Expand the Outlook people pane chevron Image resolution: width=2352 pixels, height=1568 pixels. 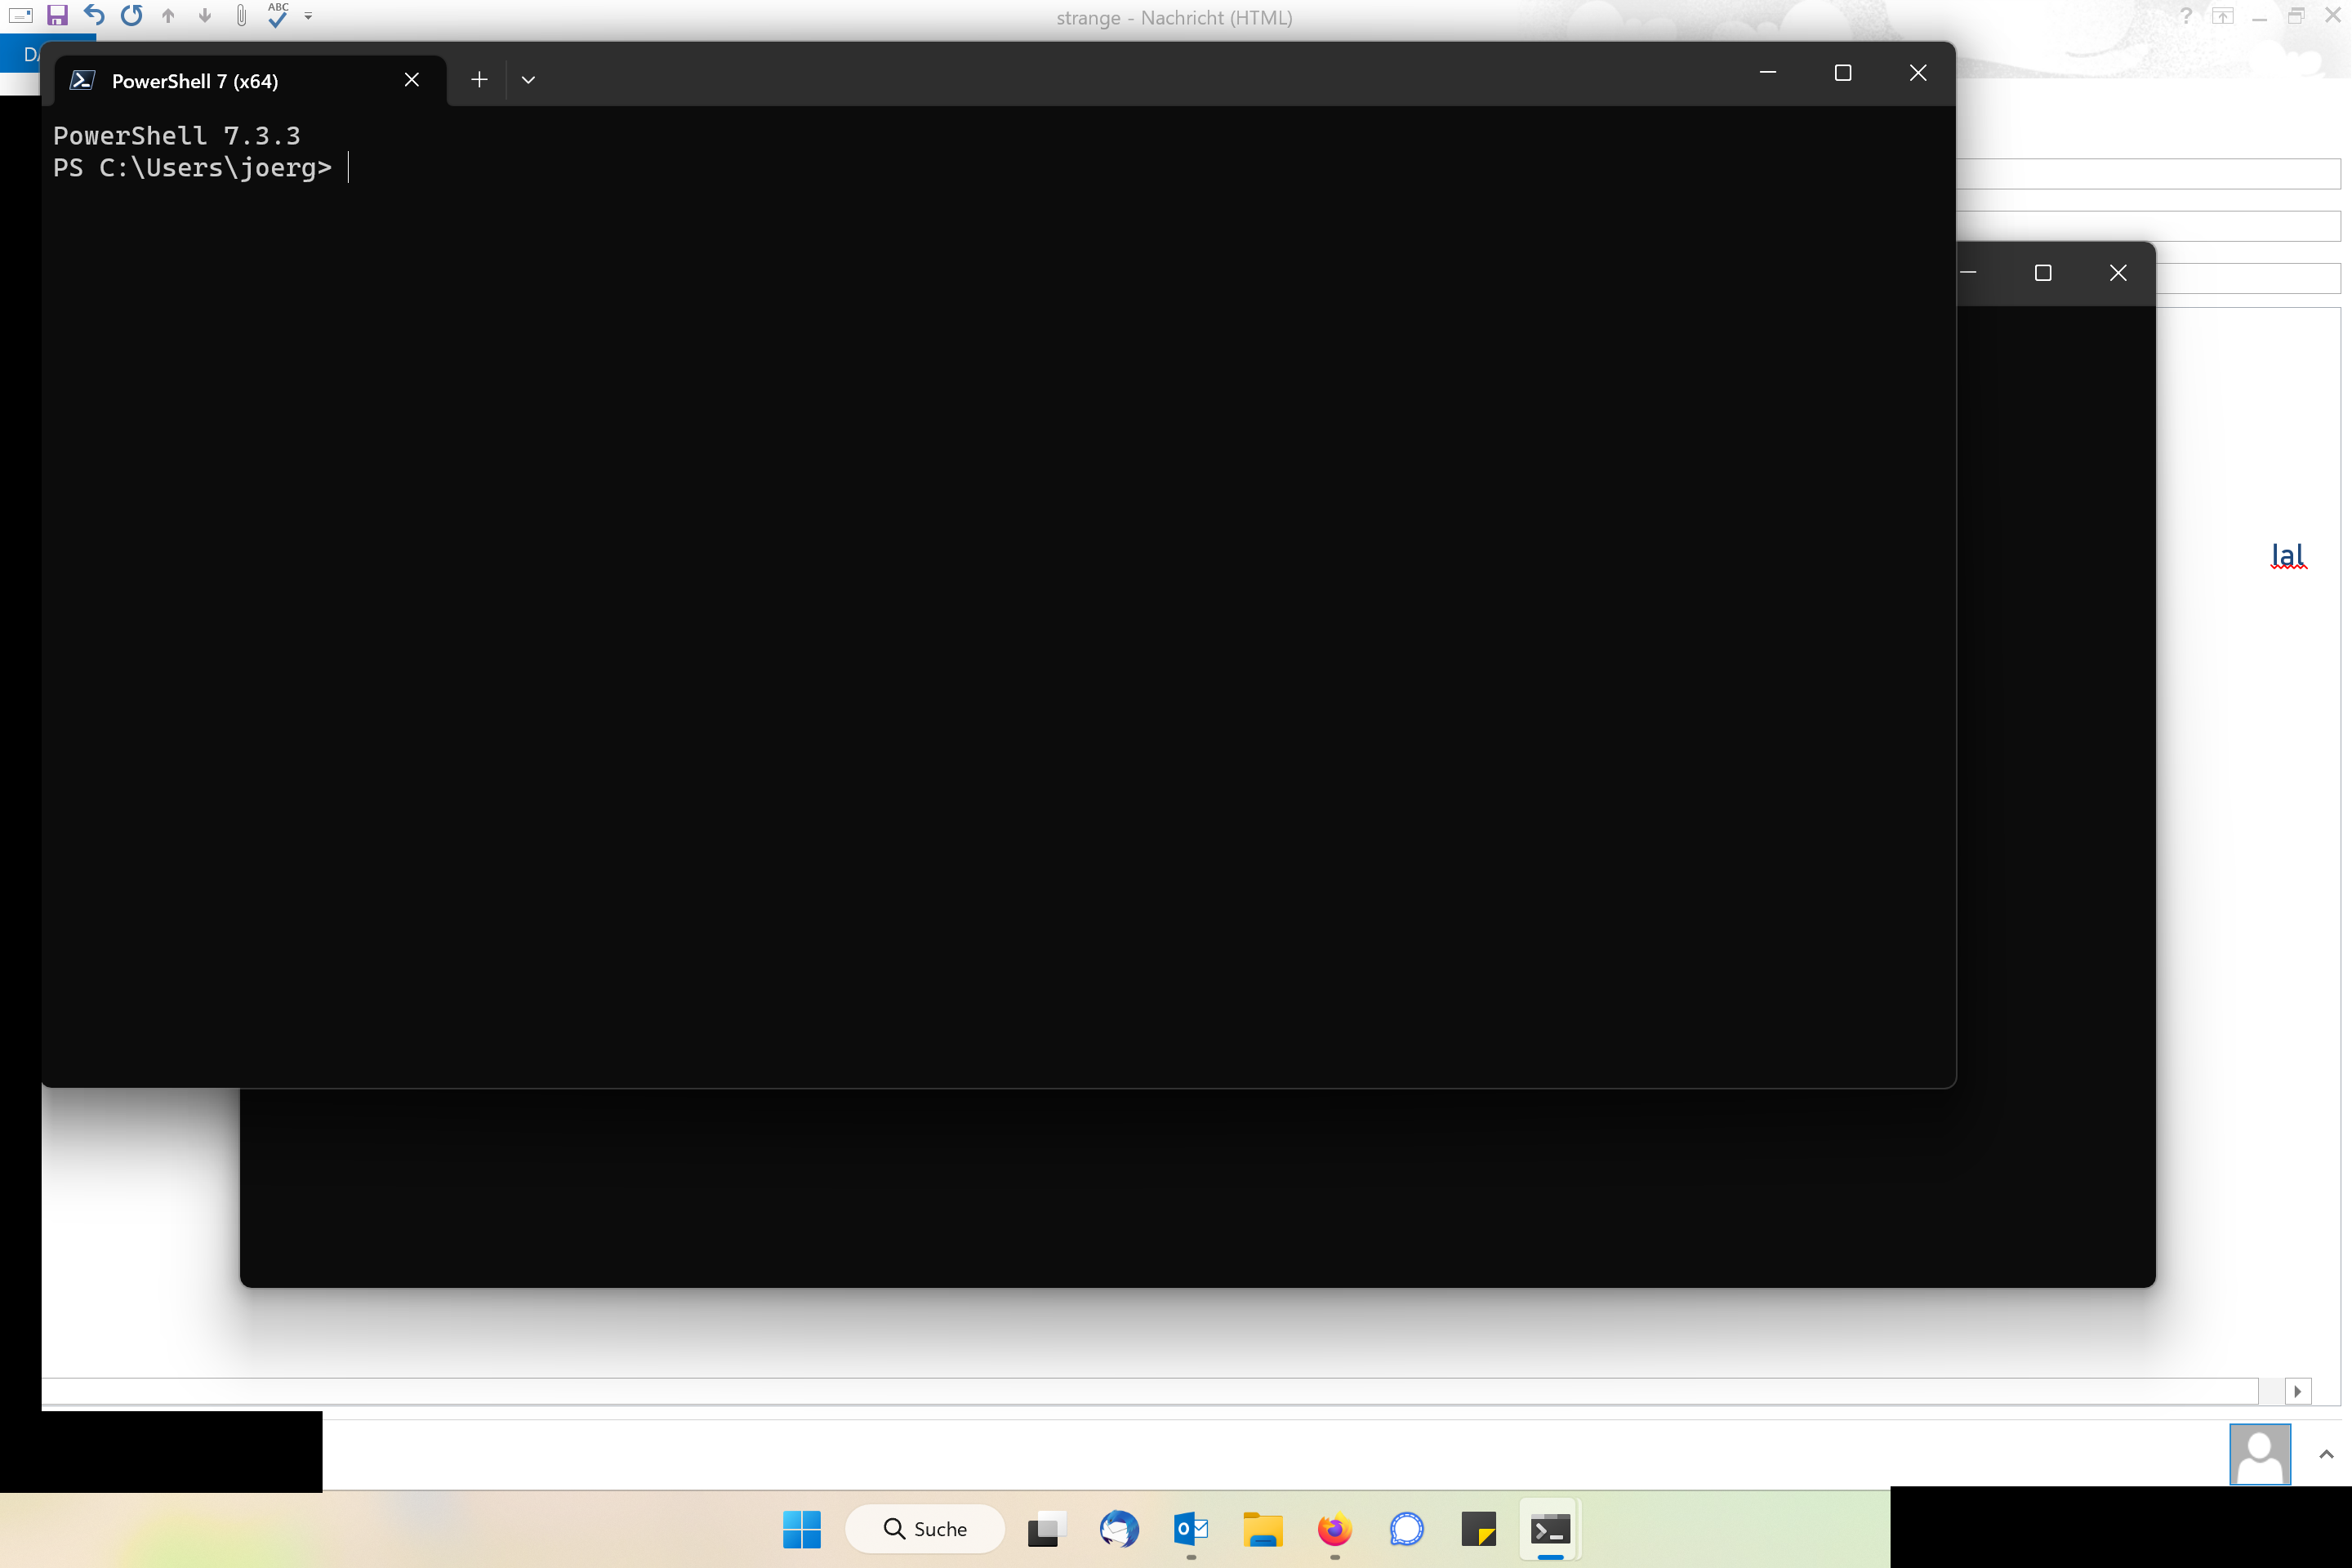(x=2326, y=1454)
